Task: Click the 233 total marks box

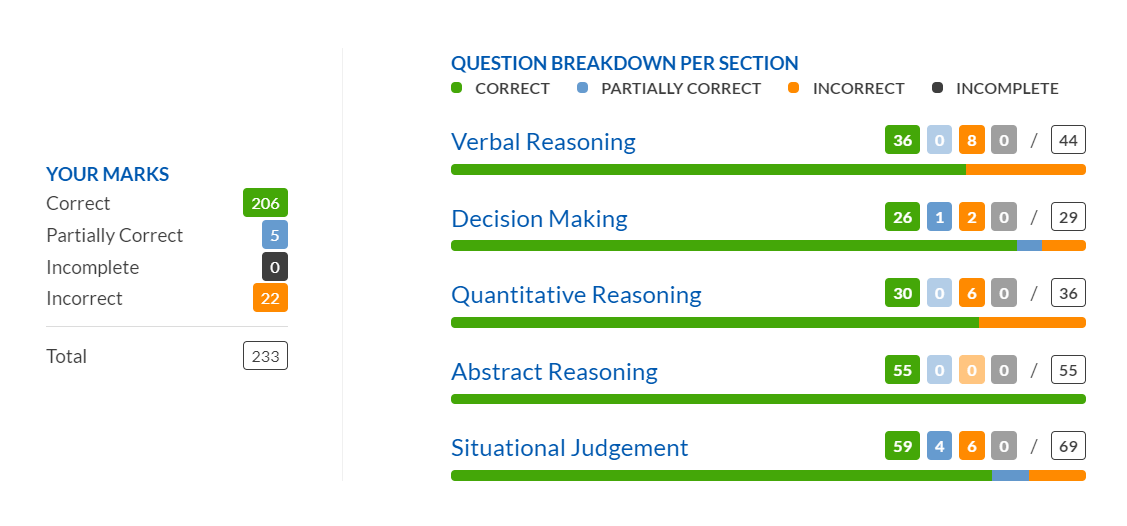Action: pyautogui.click(x=265, y=356)
